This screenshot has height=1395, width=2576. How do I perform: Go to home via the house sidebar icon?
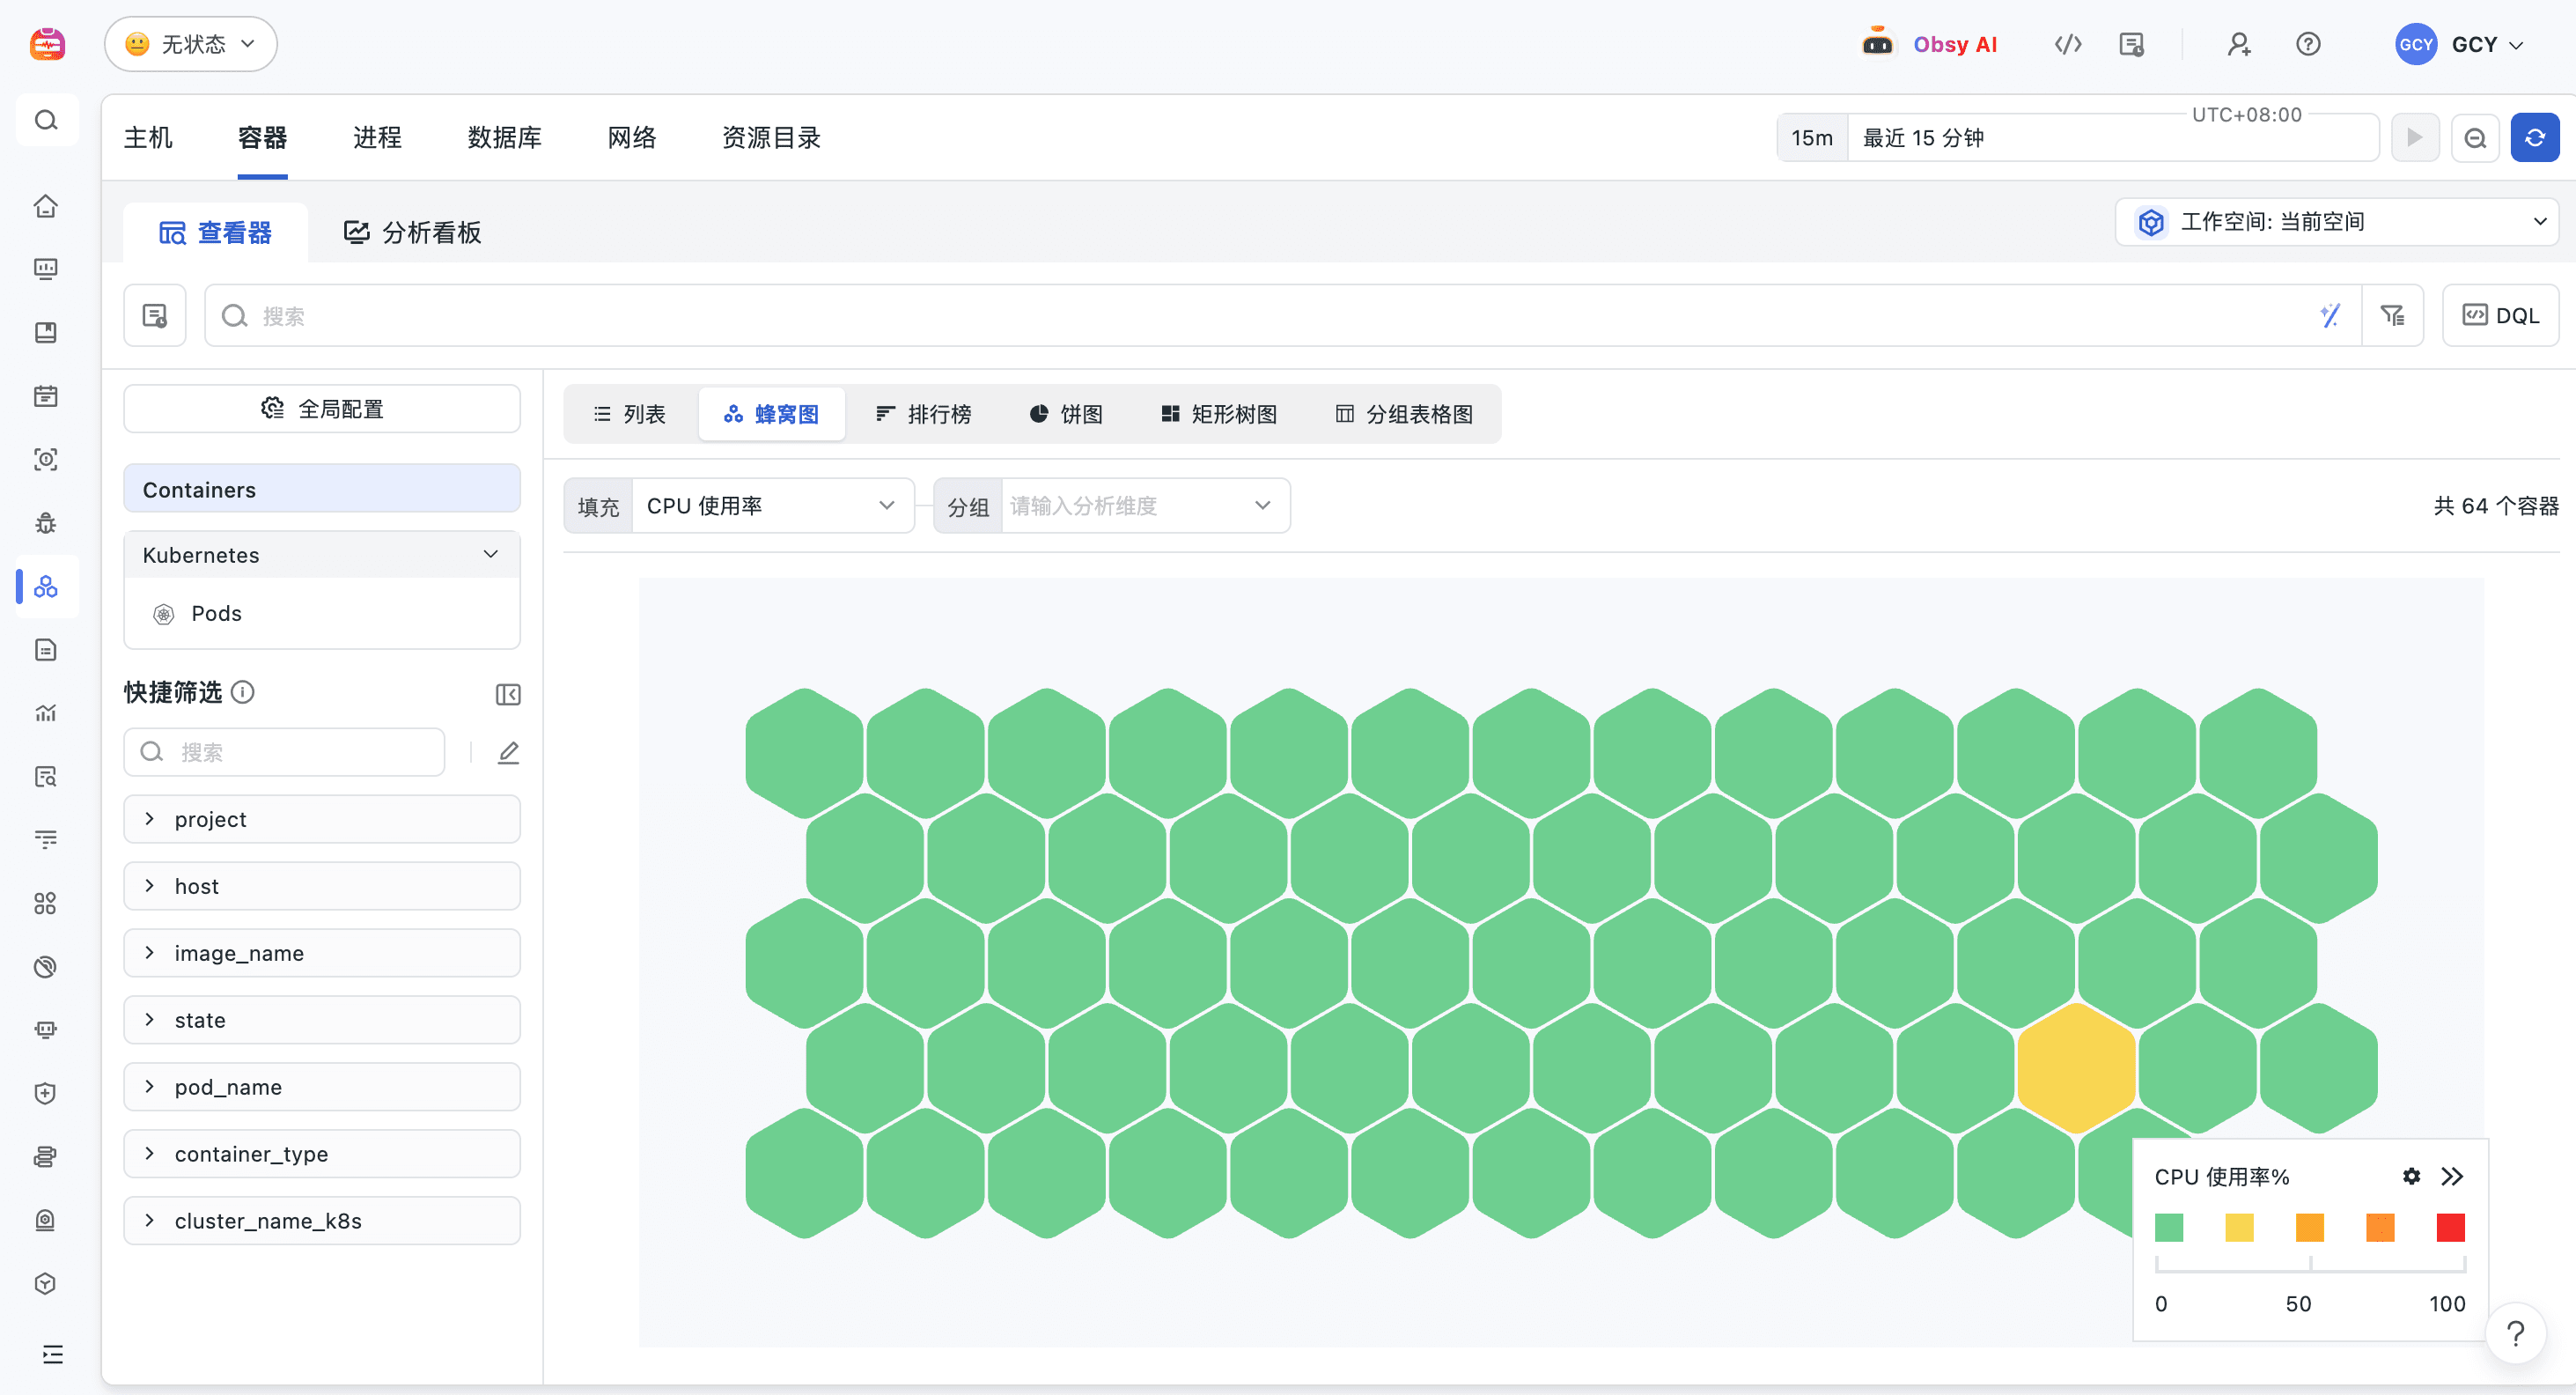coord(46,206)
